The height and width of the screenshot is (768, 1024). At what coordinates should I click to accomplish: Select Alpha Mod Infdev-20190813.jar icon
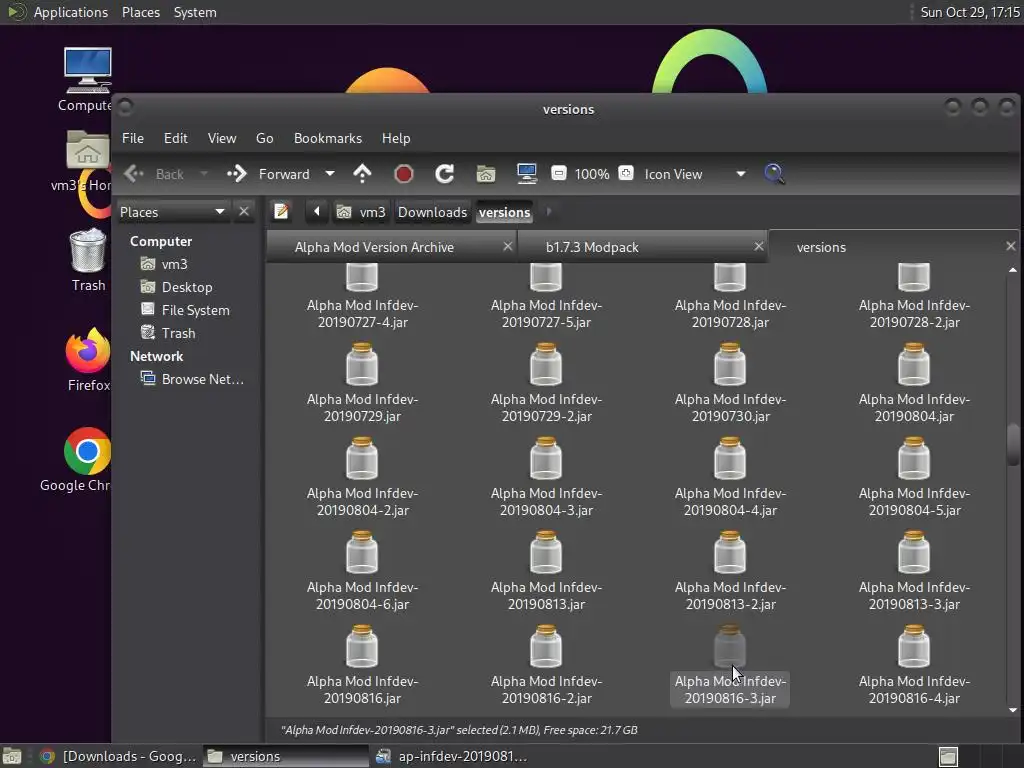[546, 552]
